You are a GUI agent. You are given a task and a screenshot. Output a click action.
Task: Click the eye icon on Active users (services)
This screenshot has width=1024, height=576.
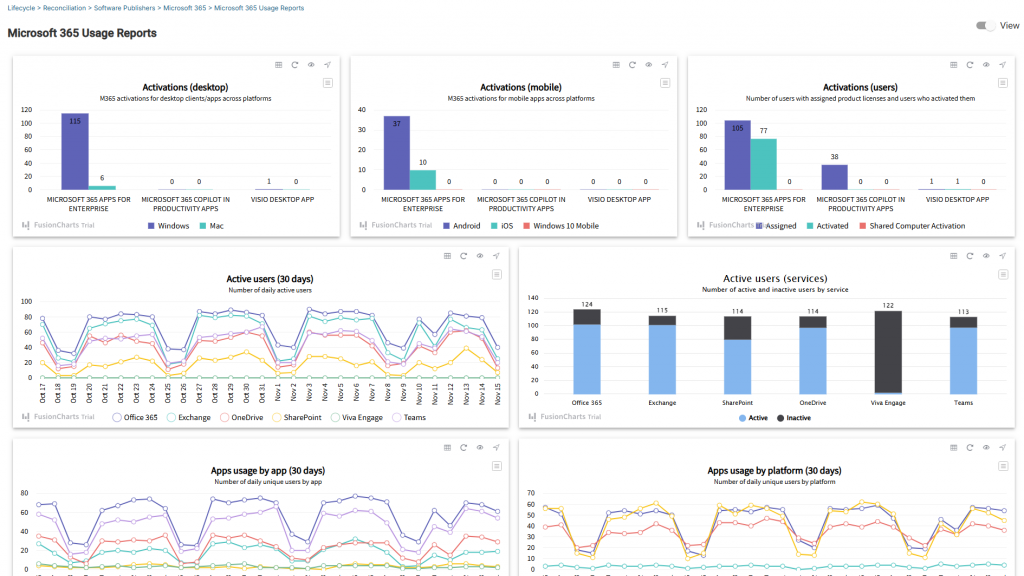coord(986,256)
